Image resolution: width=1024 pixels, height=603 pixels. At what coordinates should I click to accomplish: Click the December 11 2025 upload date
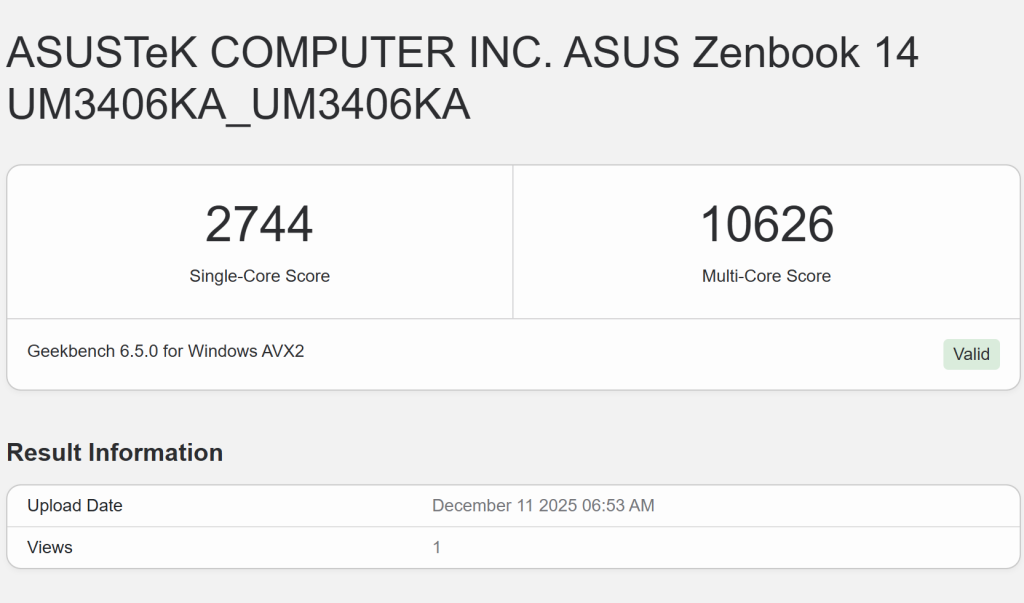(x=542, y=505)
